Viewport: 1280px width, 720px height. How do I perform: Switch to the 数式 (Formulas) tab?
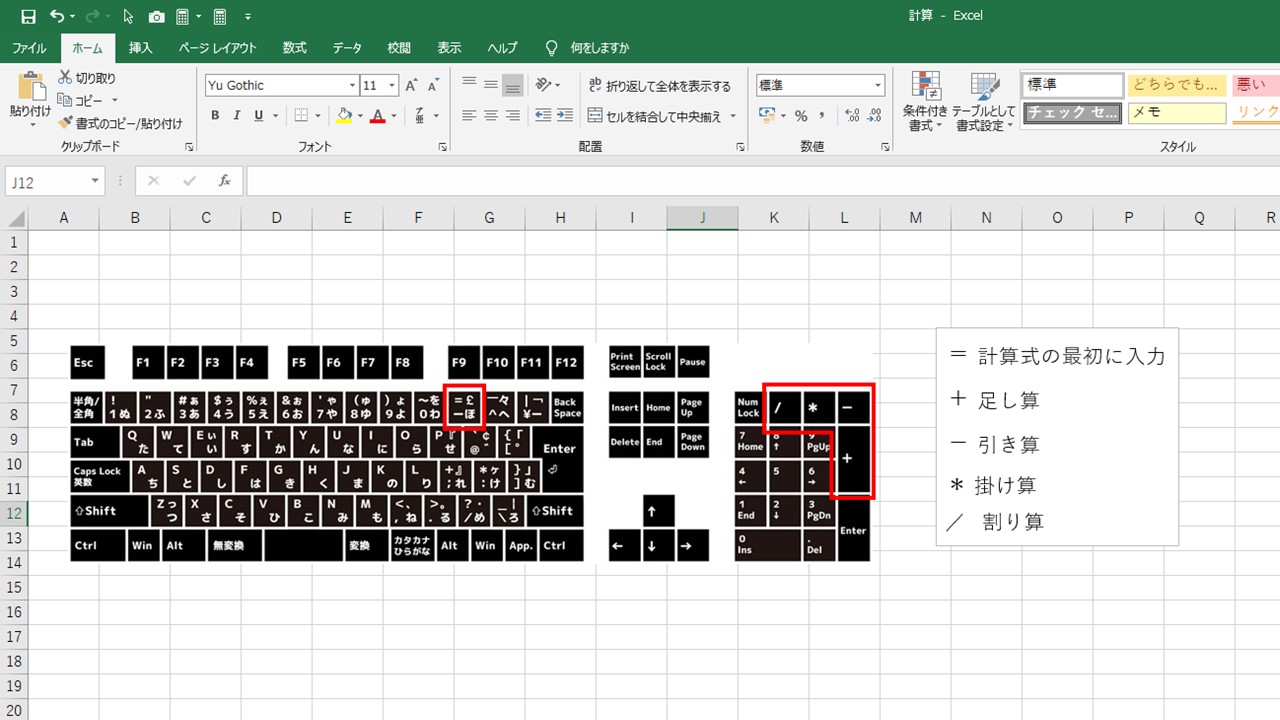294,48
